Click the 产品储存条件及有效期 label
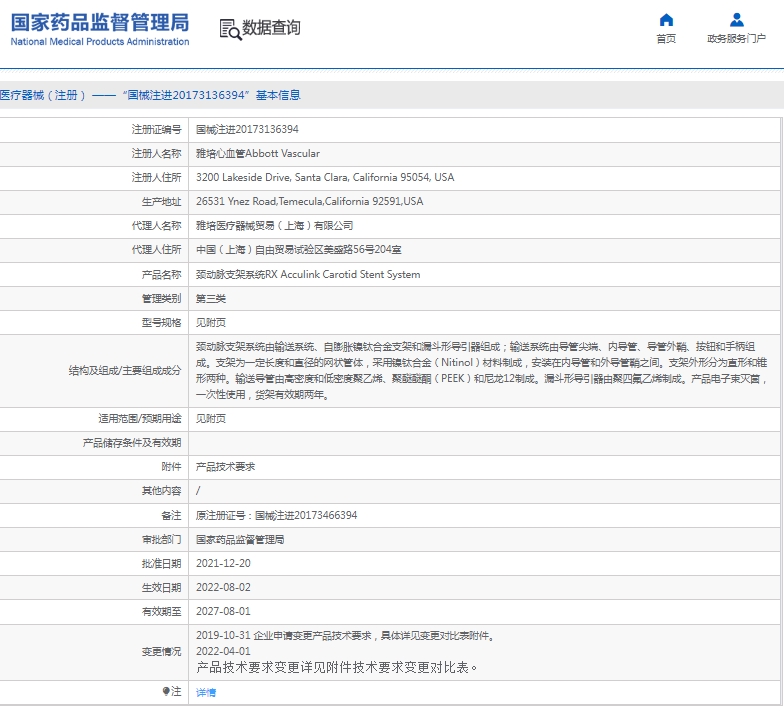The height and width of the screenshot is (712, 784). point(132,443)
